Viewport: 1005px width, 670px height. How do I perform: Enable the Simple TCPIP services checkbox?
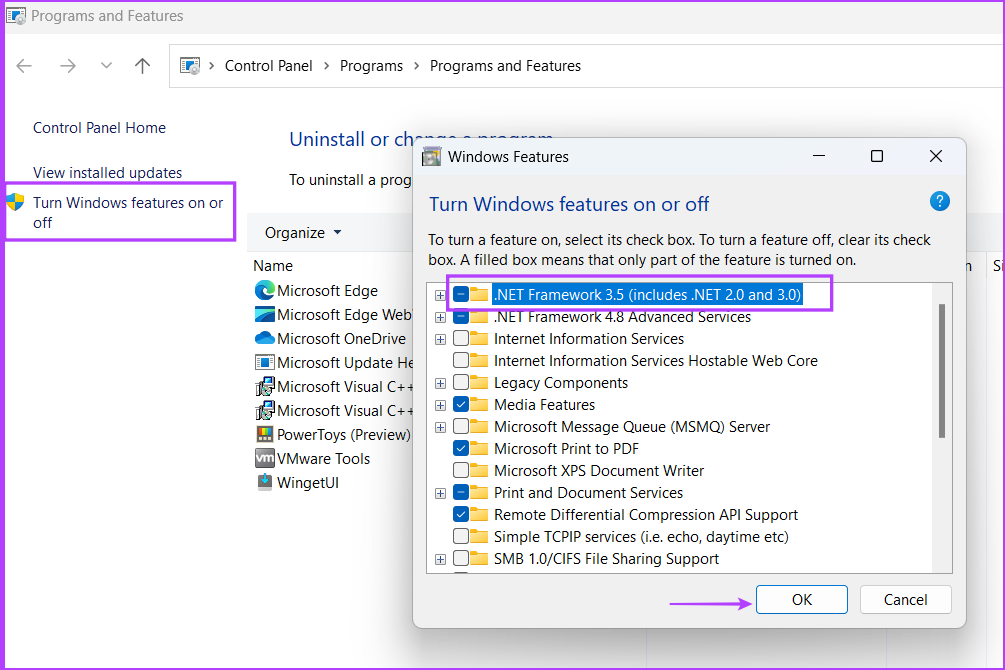[x=460, y=536]
